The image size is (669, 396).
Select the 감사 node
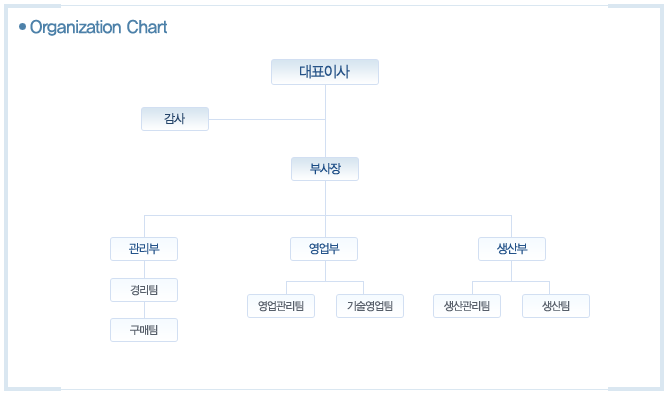[x=175, y=119]
